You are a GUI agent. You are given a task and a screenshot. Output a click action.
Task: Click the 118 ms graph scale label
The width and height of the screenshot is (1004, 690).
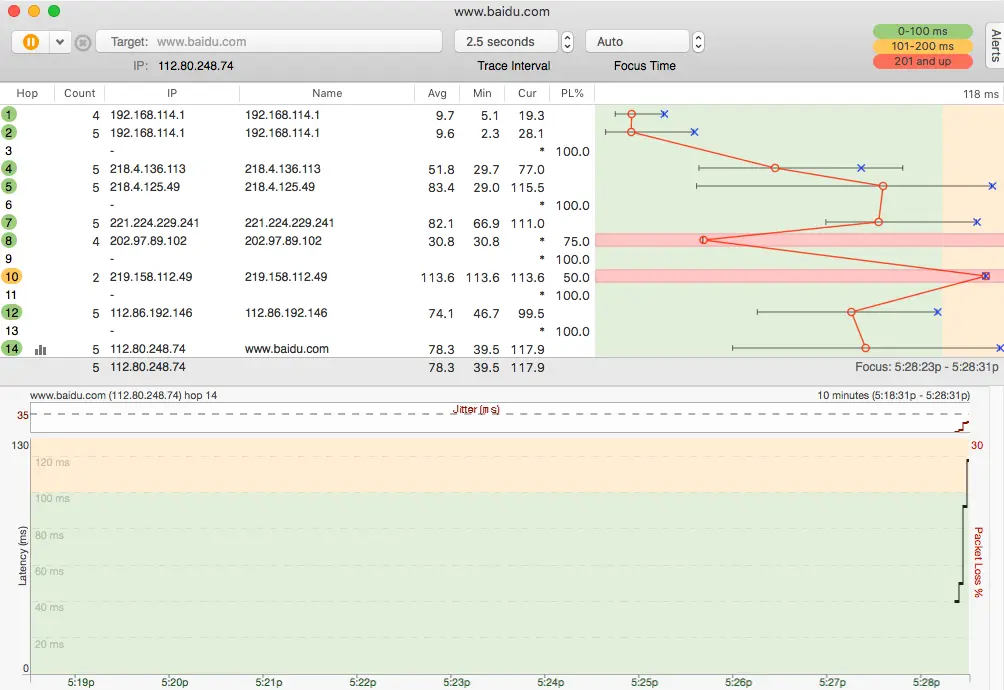click(x=980, y=94)
